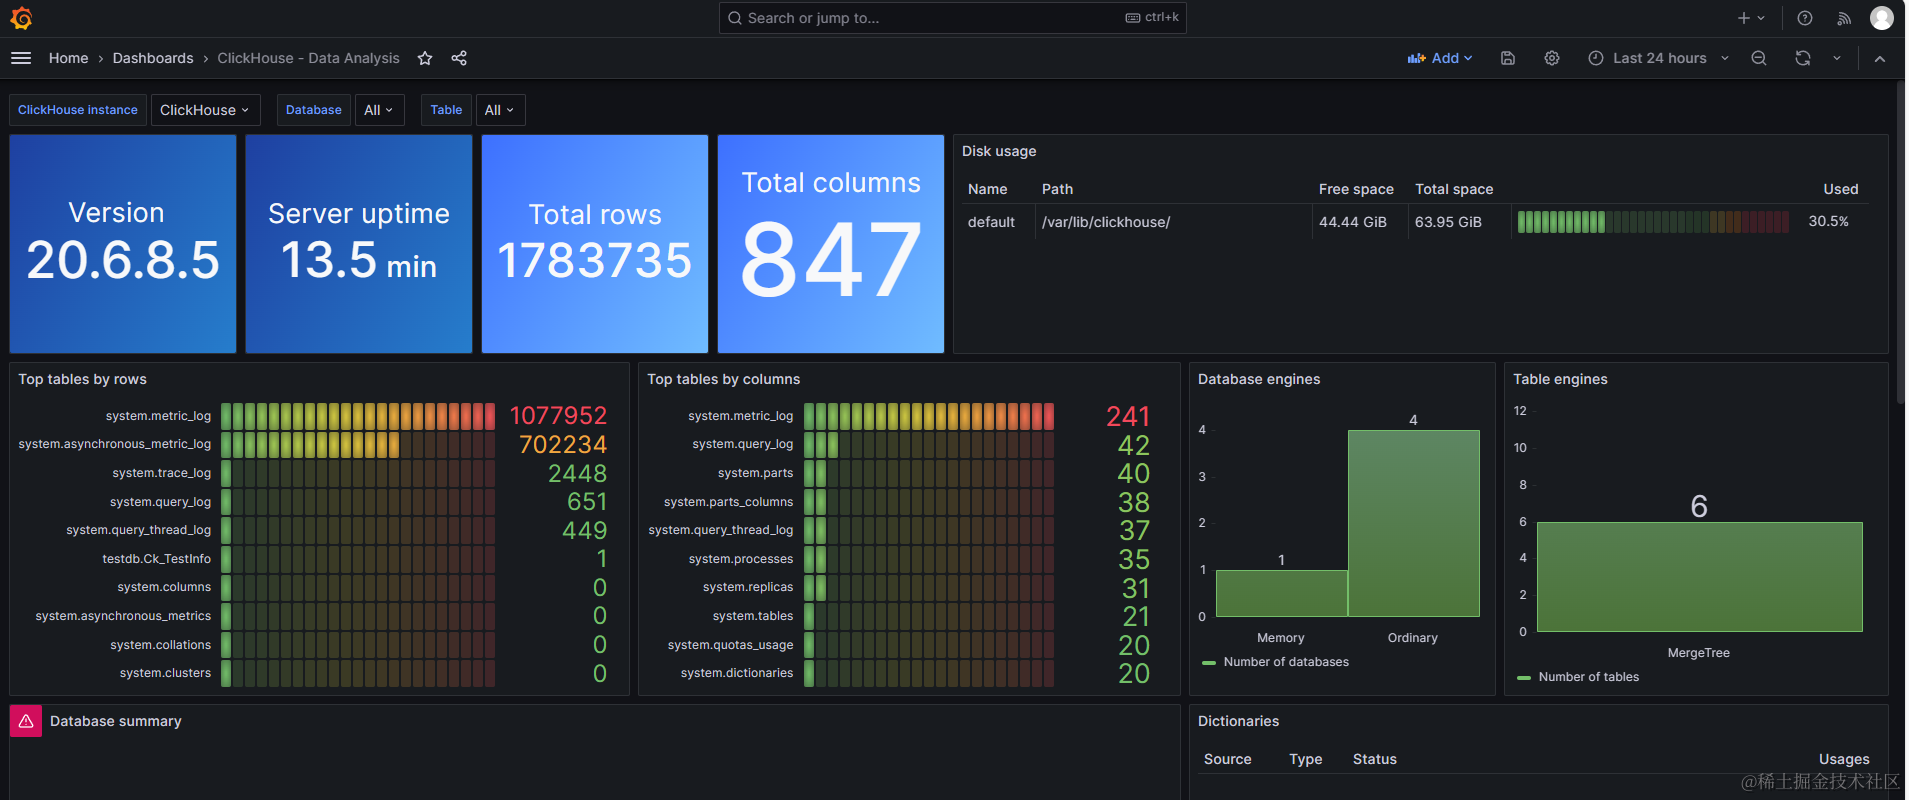
Task: Sort Dictionaries by Type column
Action: click(x=1305, y=759)
